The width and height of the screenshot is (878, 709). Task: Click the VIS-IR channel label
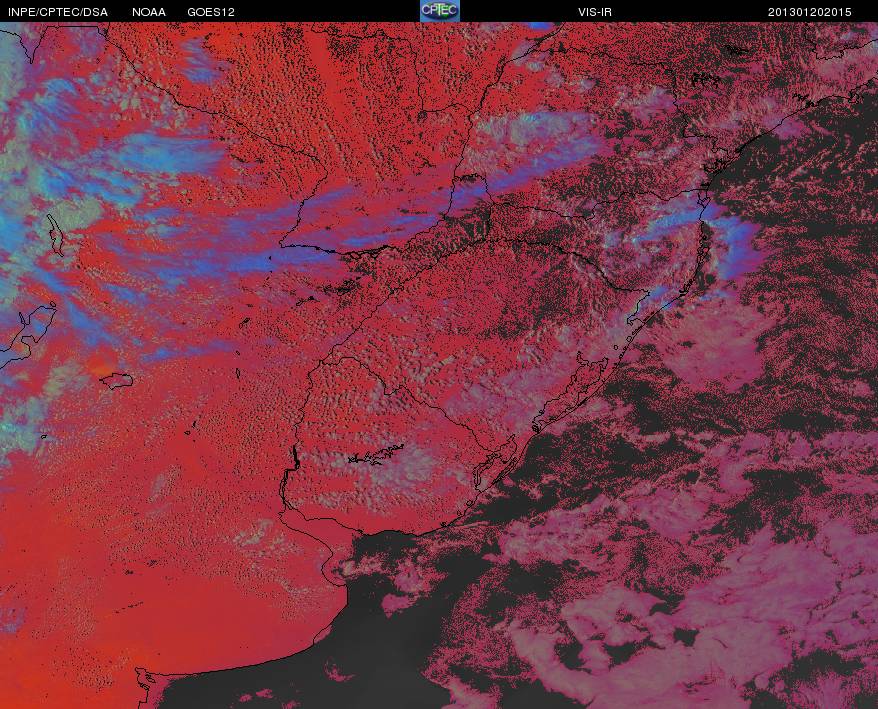click(x=595, y=12)
